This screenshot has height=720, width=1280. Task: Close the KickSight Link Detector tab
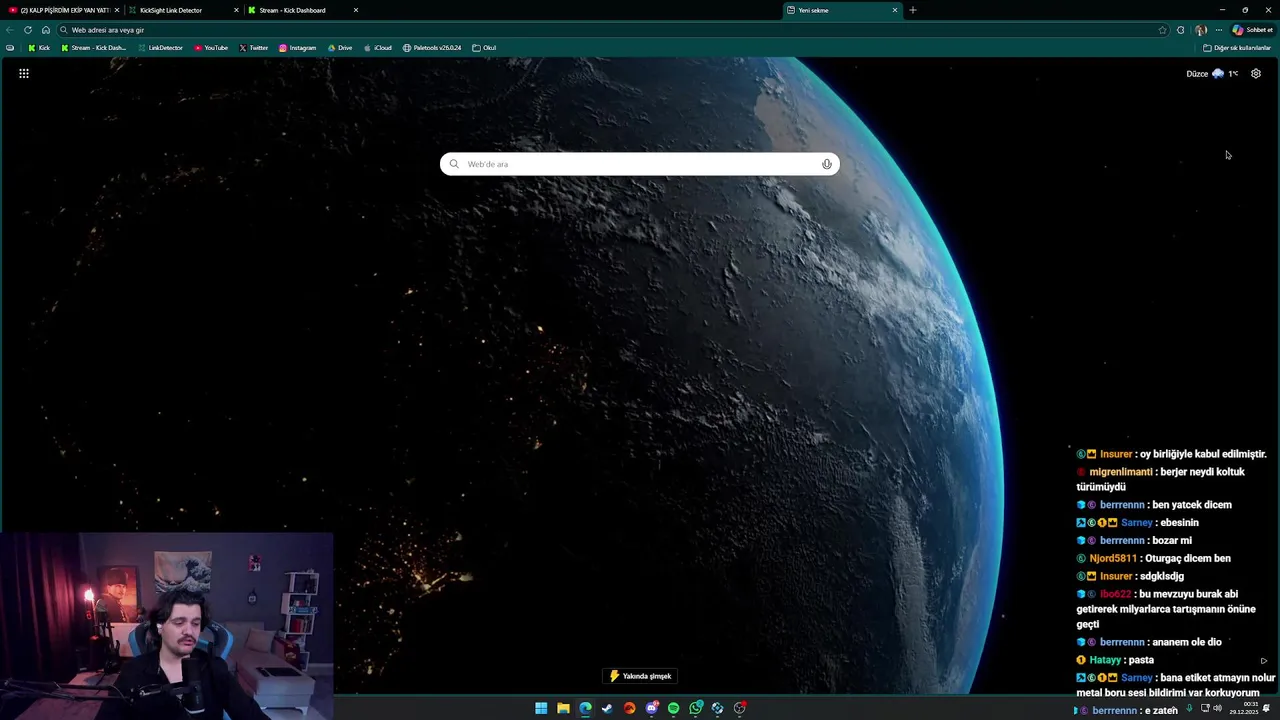point(237,10)
